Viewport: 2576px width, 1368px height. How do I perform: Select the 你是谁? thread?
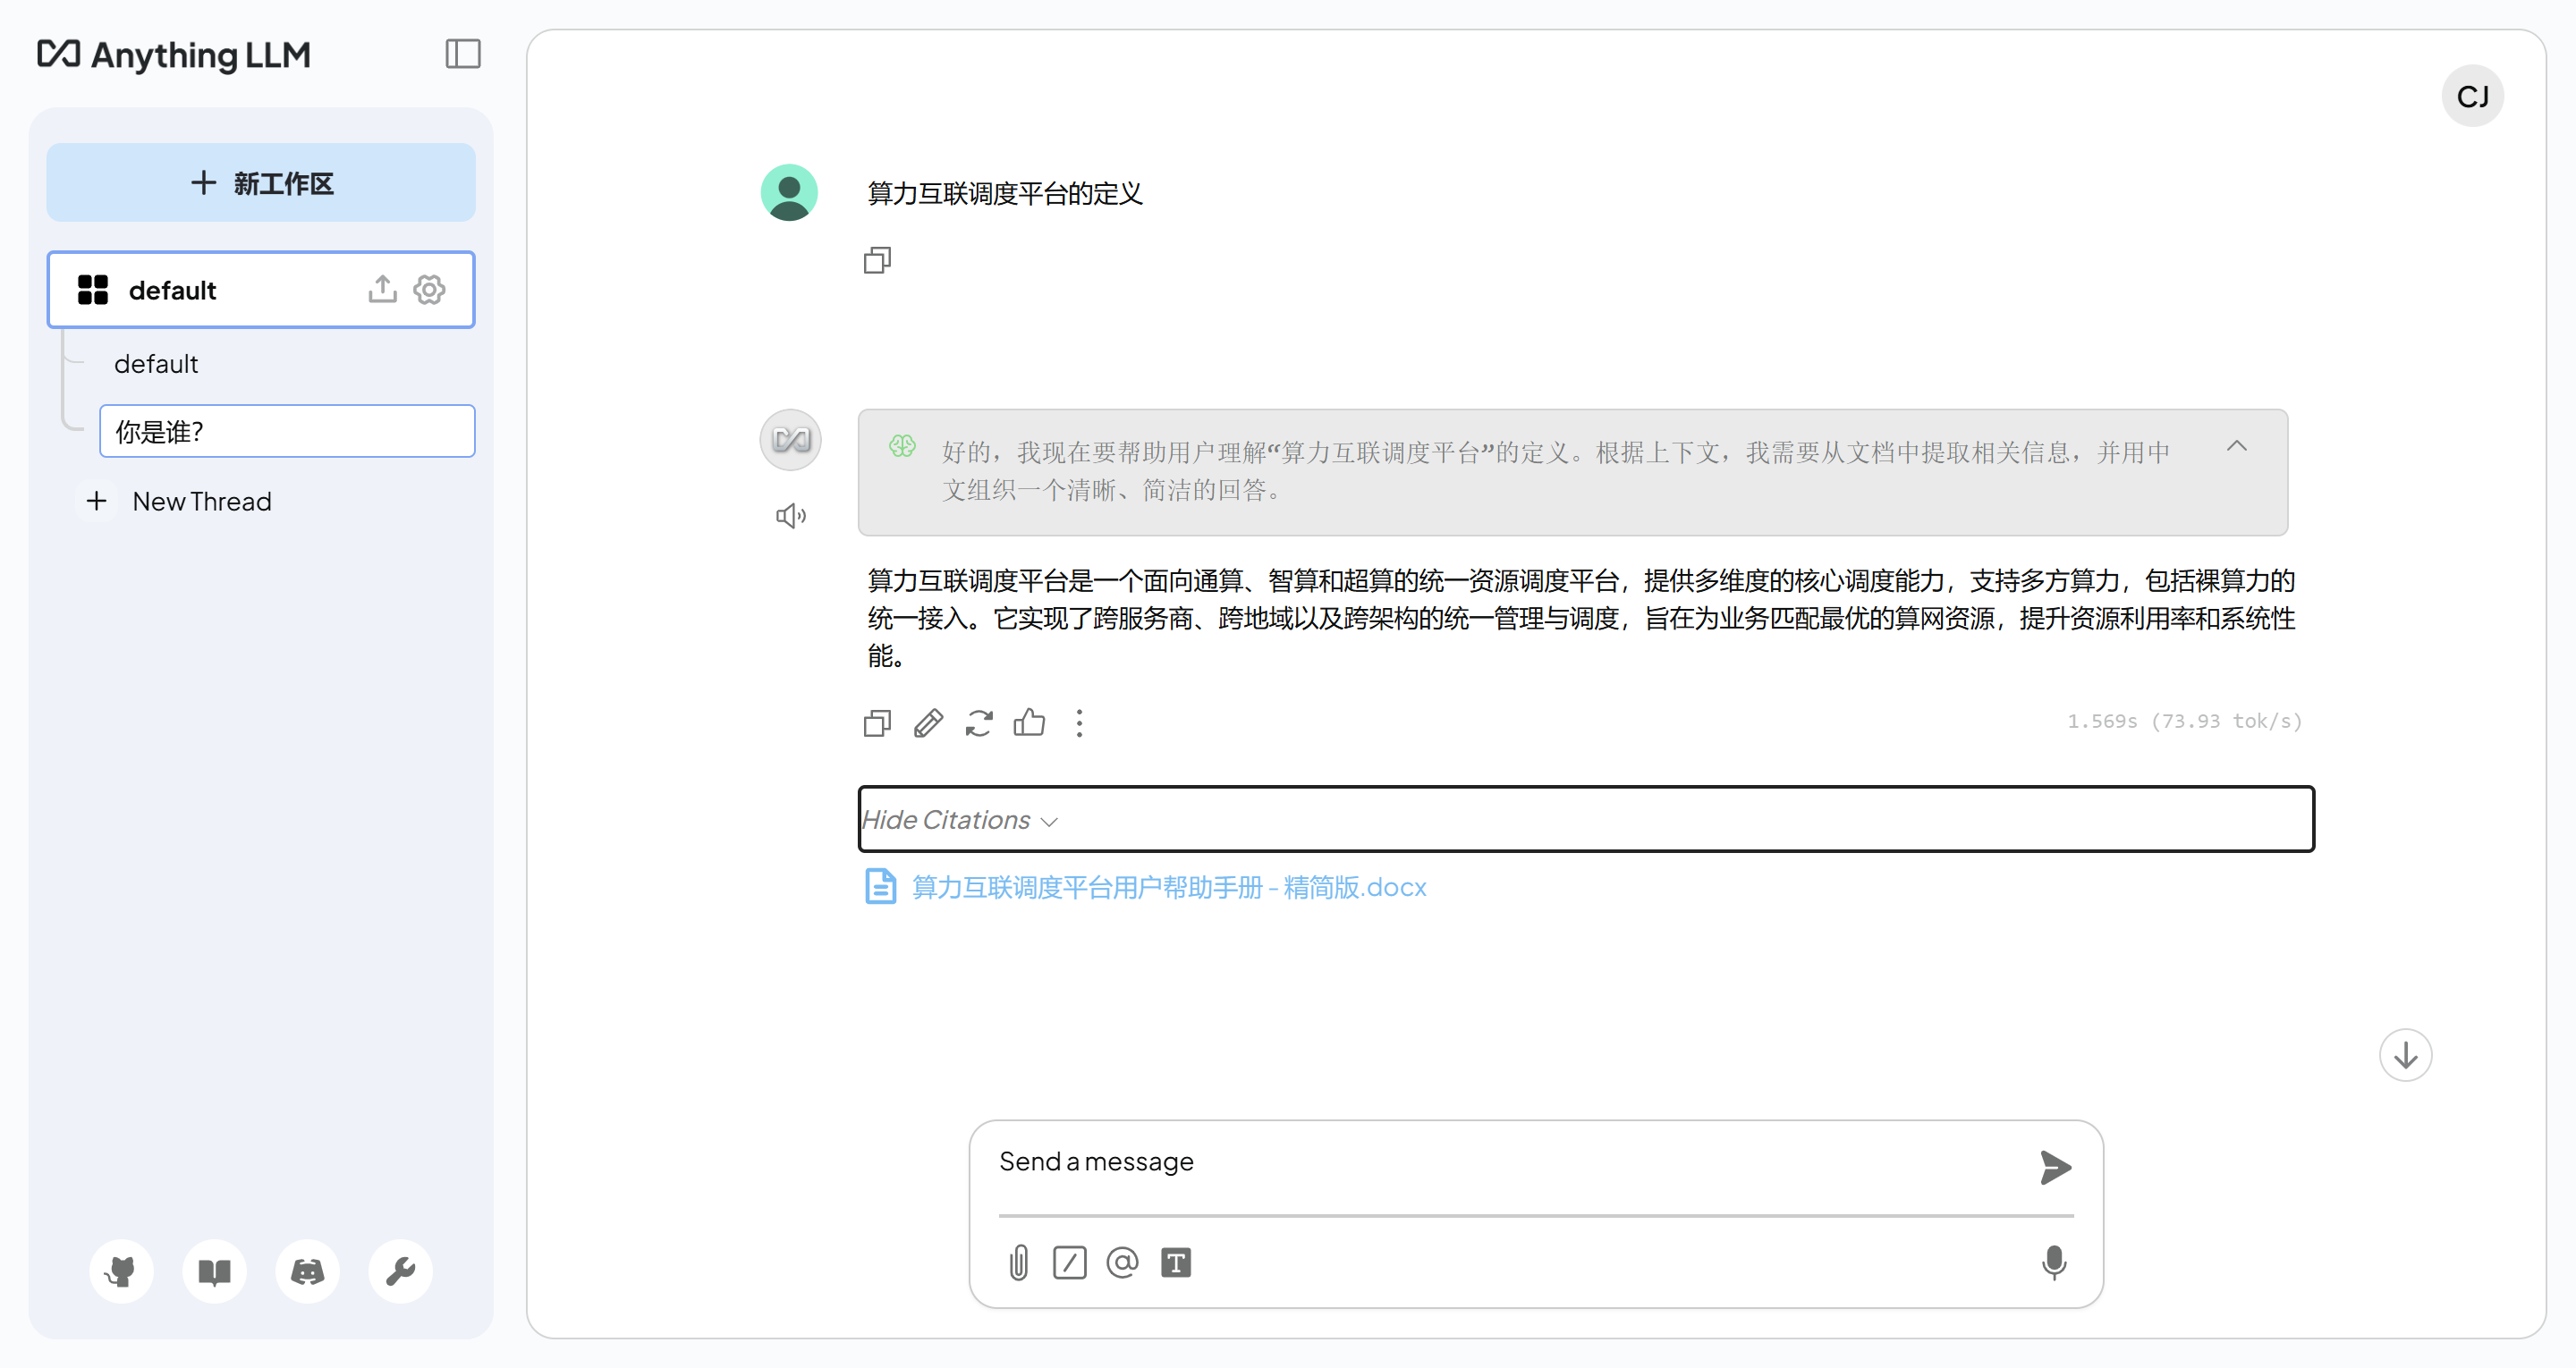point(287,432)
